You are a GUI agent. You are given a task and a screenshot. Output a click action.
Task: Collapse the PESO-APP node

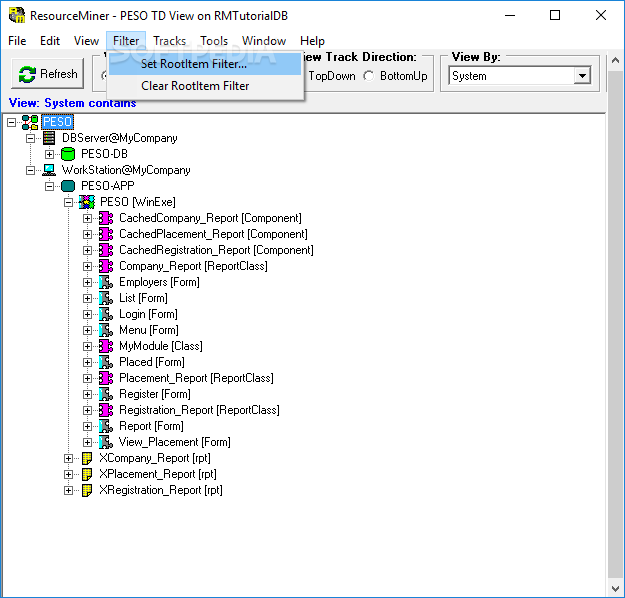click(x=49, y=187)
